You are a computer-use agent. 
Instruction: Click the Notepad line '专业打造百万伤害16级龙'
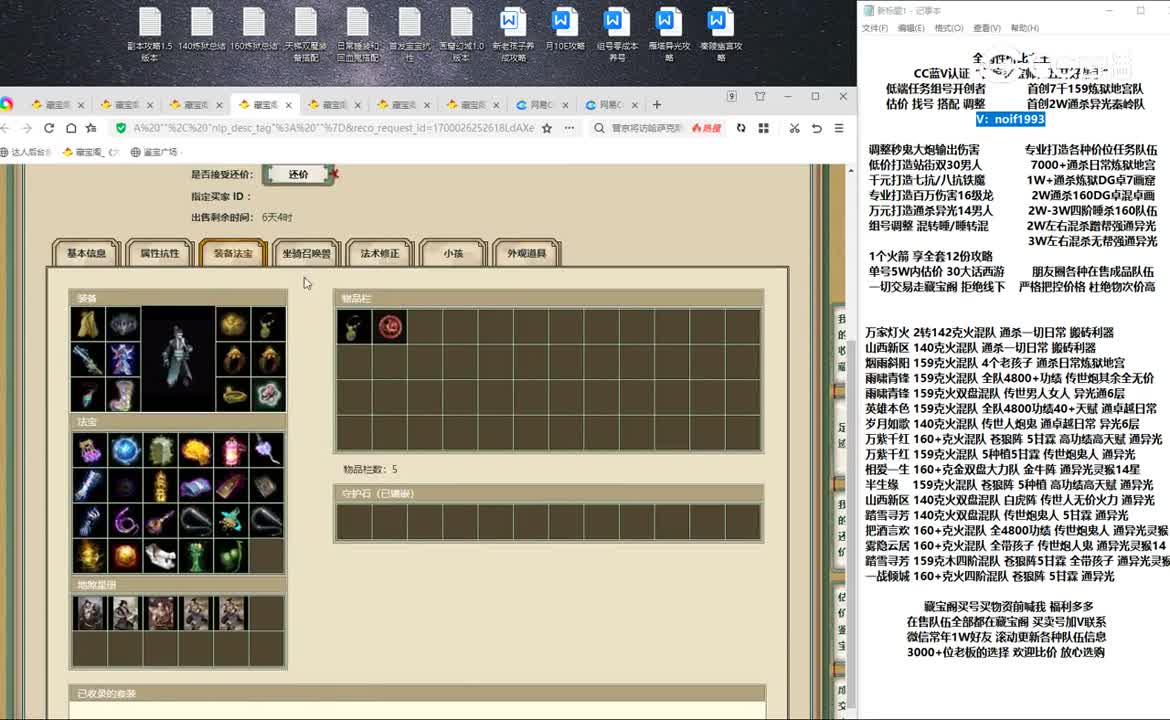(x=930, y=195)
